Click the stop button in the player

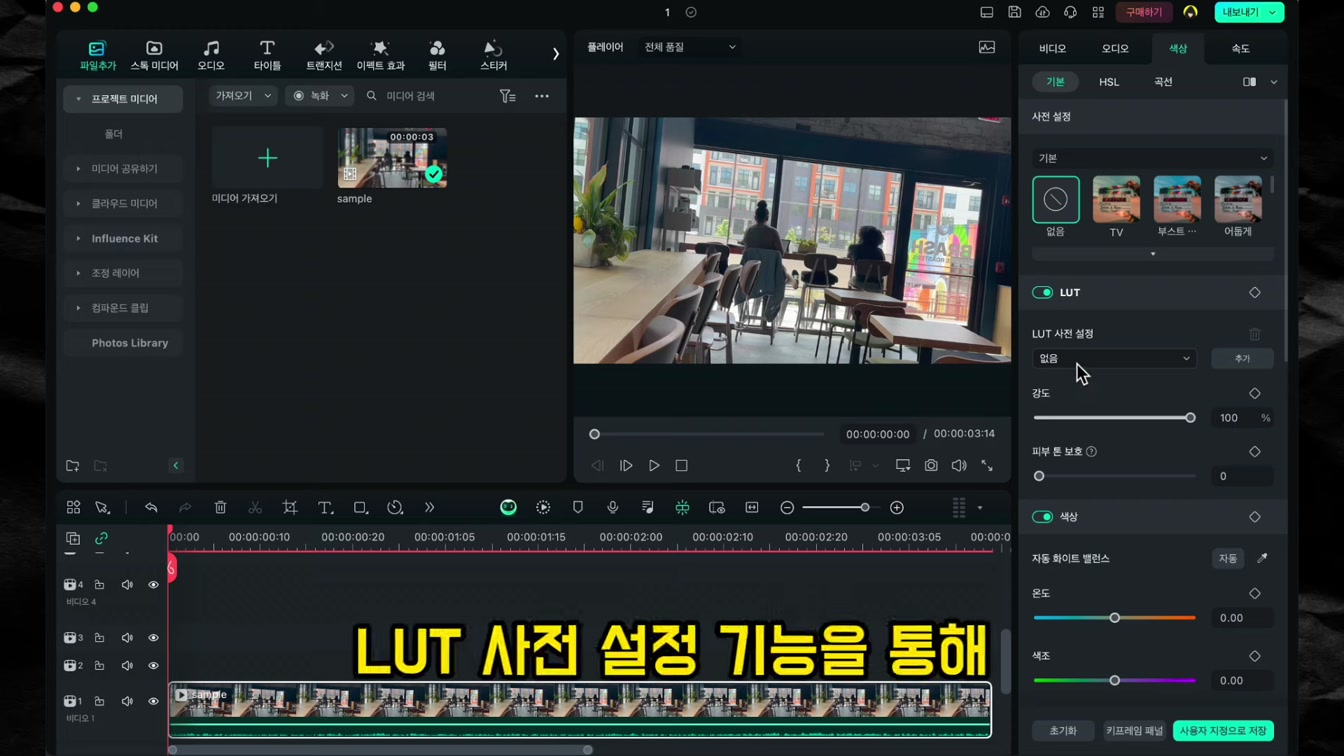(681, 466)
